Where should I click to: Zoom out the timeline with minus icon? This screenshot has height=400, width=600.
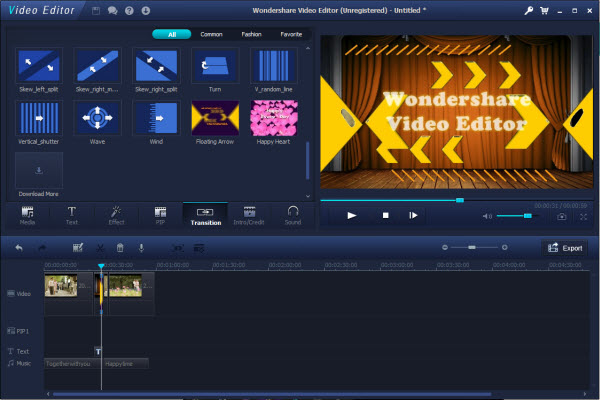point(445,248)
